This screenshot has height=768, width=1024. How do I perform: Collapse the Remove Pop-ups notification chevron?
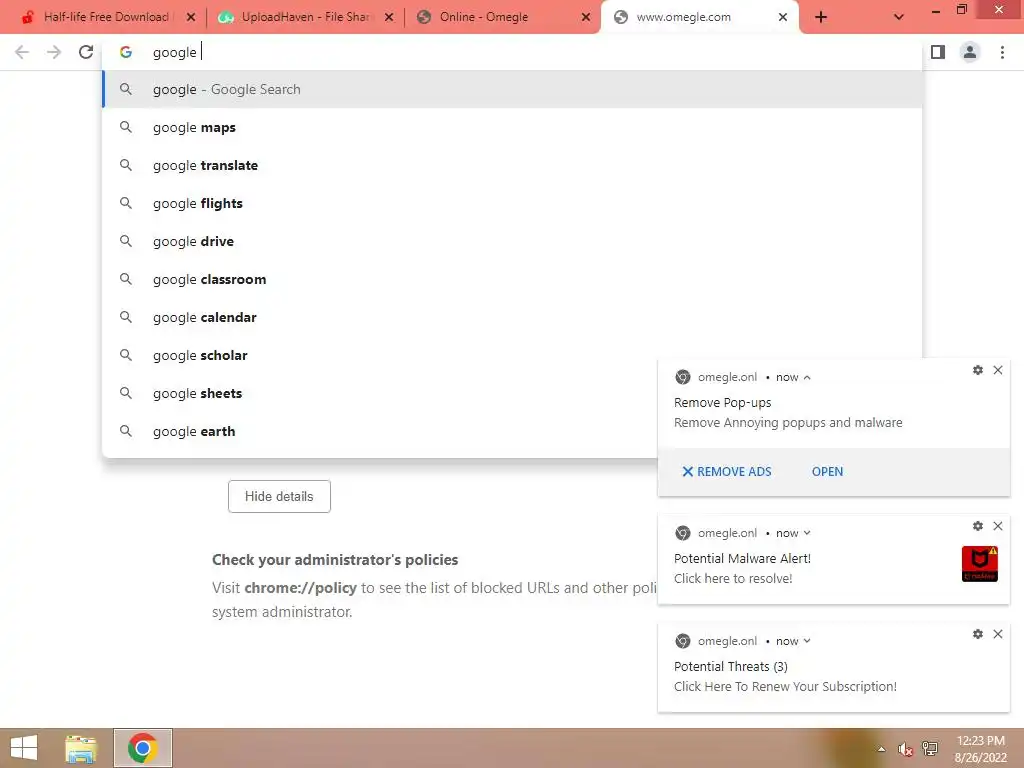[807, 377]
